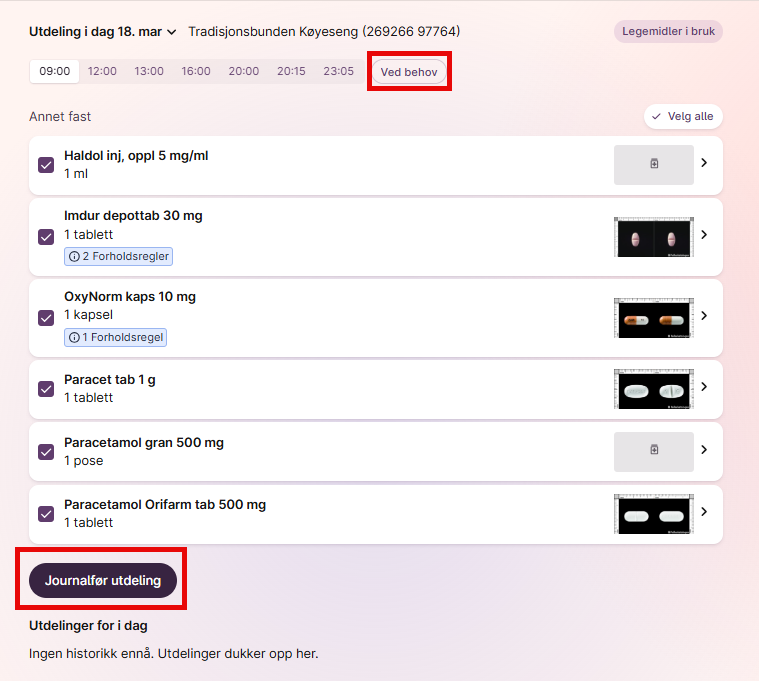This screenshot has height=681, width=759.
Task: View the Paracetamol Orifarm tablet image
Action: coord(654,514)
